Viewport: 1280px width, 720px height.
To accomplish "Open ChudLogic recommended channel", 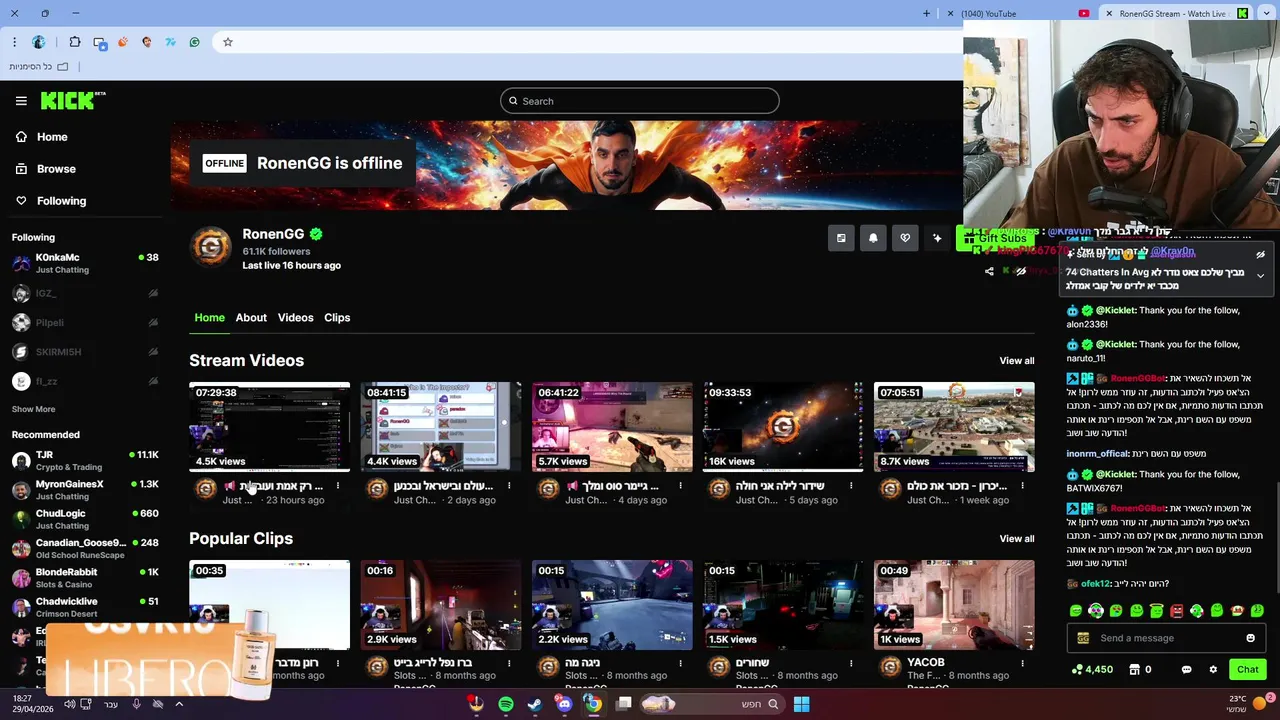I will coord(85,519).
